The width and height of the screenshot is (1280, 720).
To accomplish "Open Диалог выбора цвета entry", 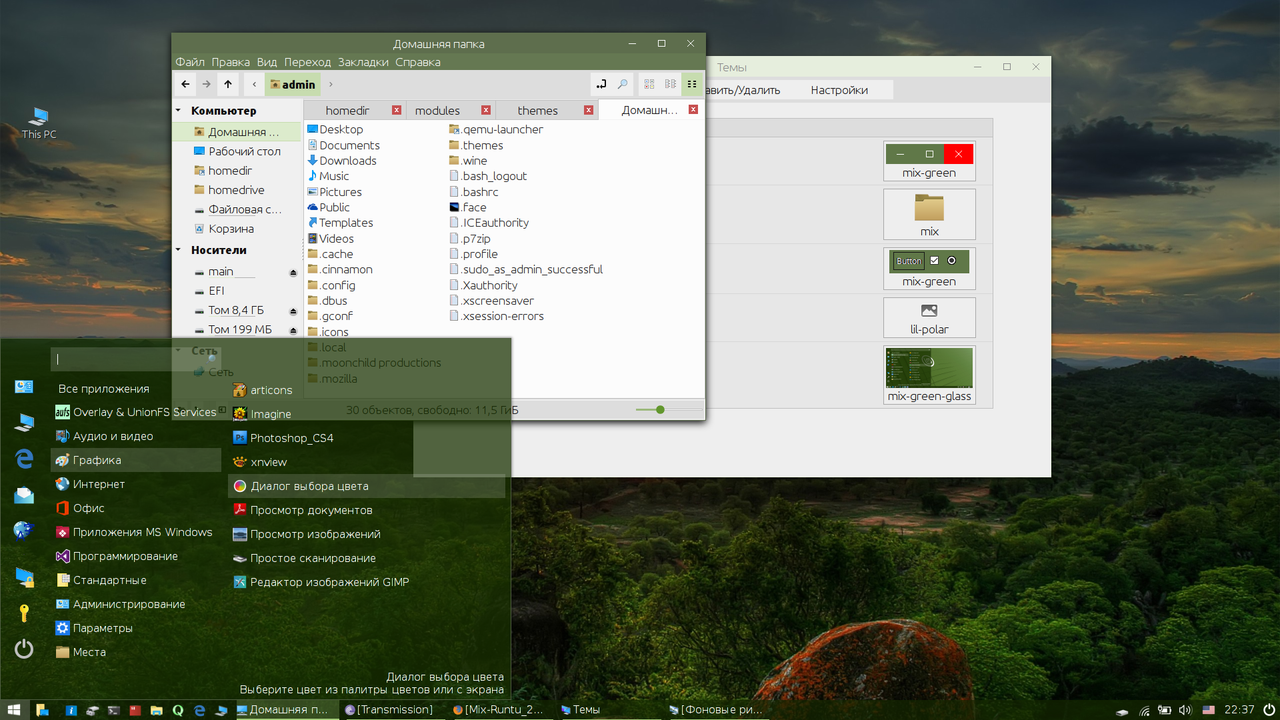I will tap(366, 486).
